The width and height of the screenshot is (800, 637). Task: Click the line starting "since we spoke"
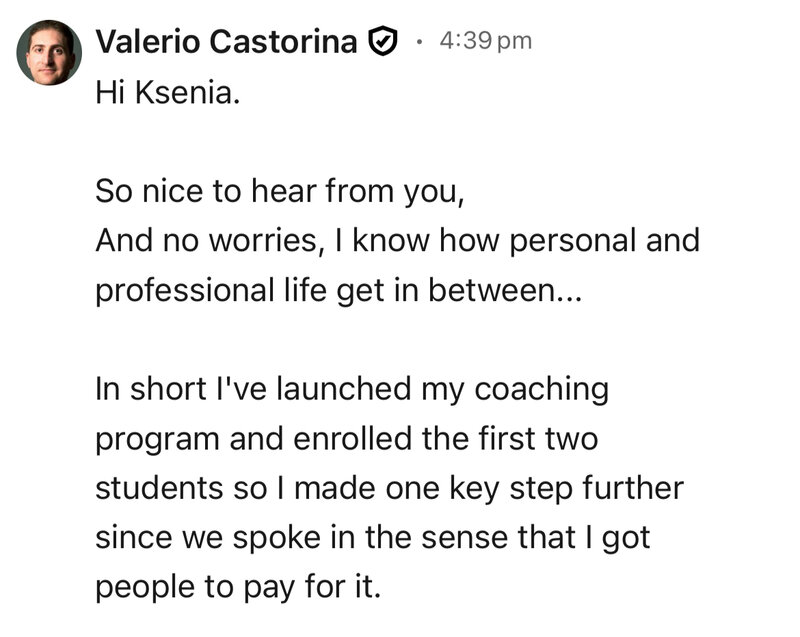(372, 538)
